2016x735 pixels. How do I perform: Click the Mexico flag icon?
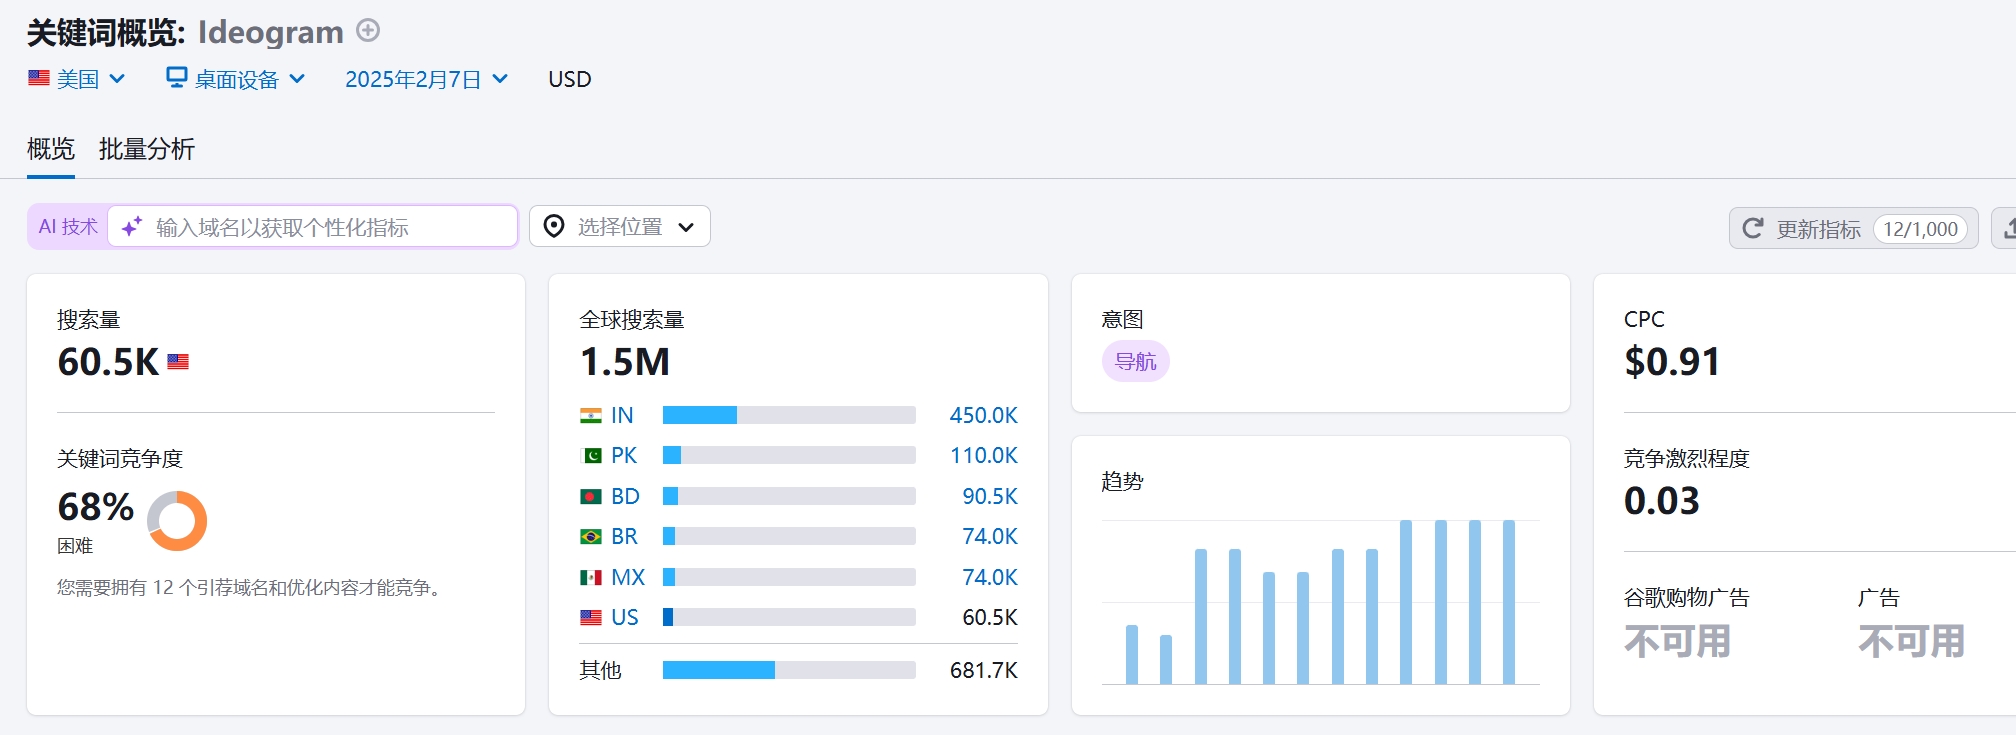[x=591, y=577]
